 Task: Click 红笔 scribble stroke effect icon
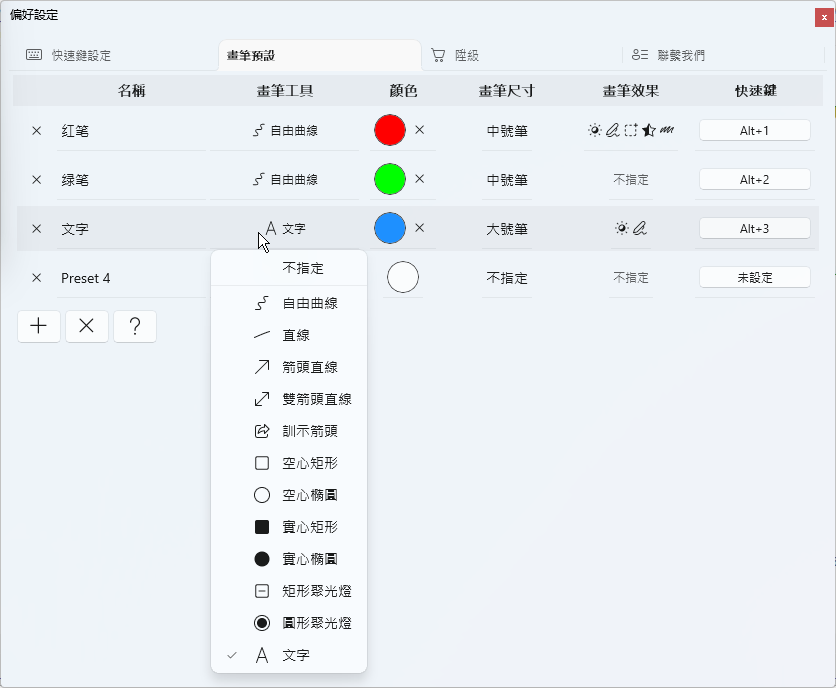click(667, 130)
